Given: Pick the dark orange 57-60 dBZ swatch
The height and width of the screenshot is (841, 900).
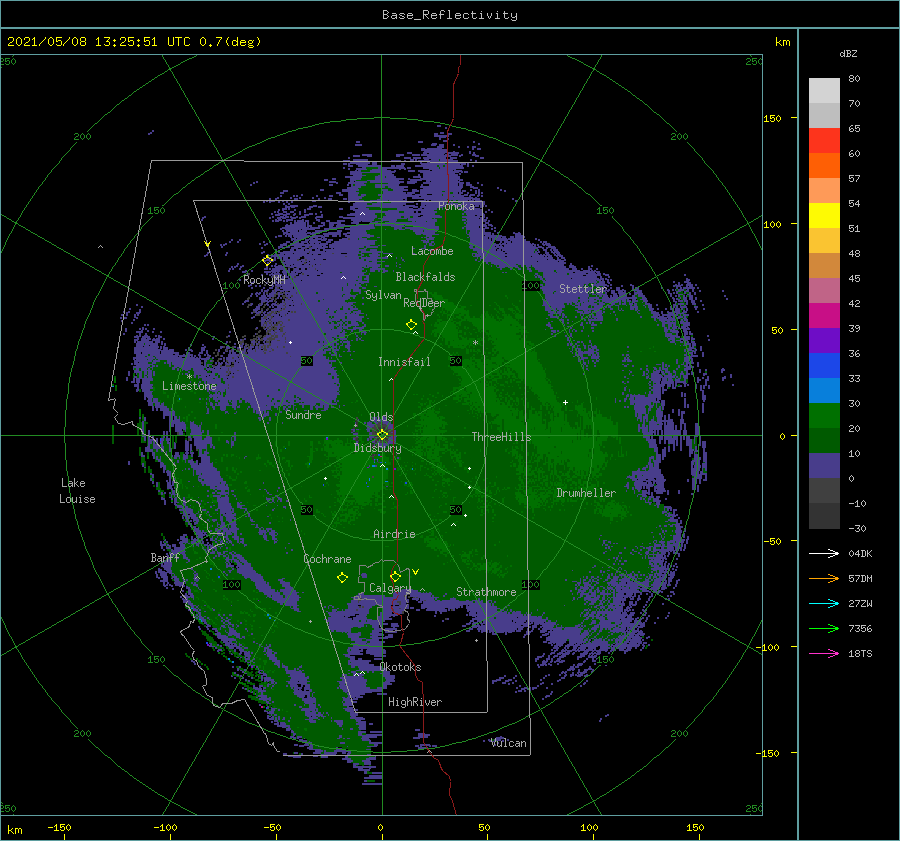Looking at the screenshot, I should point(824,166).
